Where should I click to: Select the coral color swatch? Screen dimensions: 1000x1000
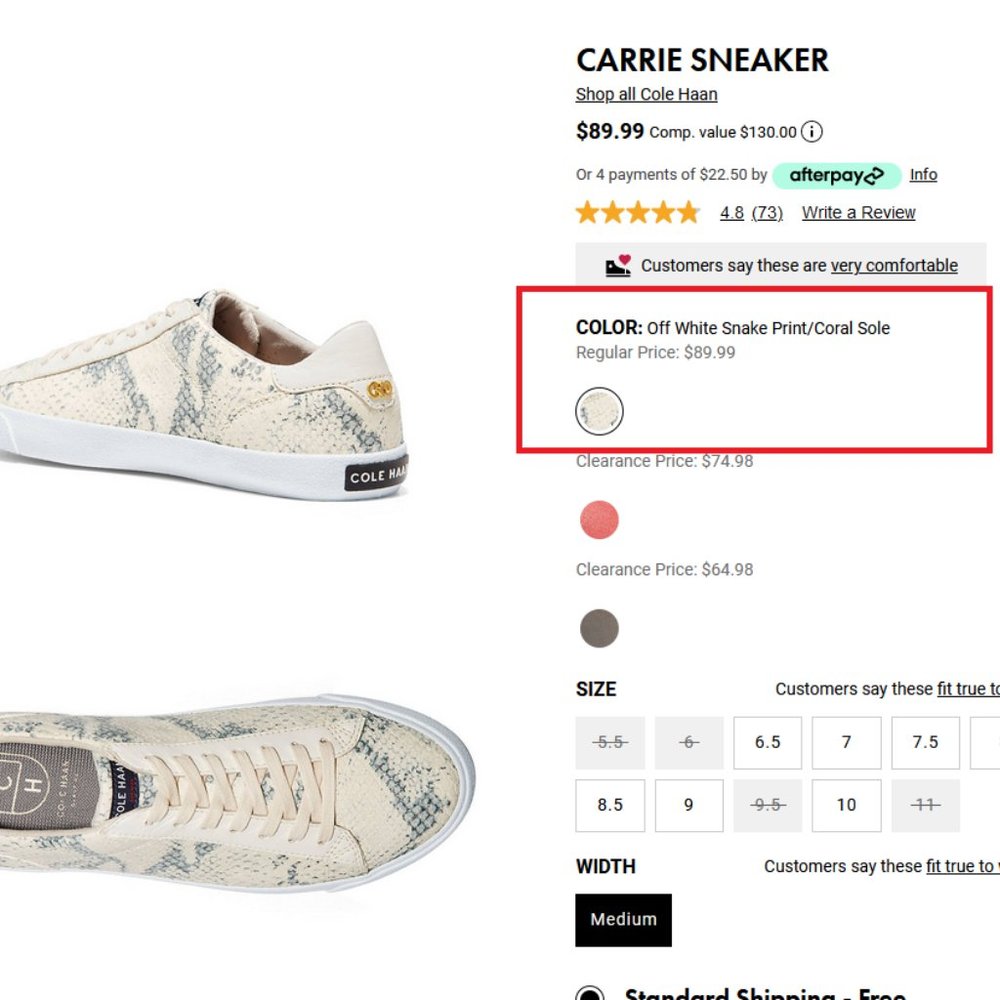[x=599, y=519]
